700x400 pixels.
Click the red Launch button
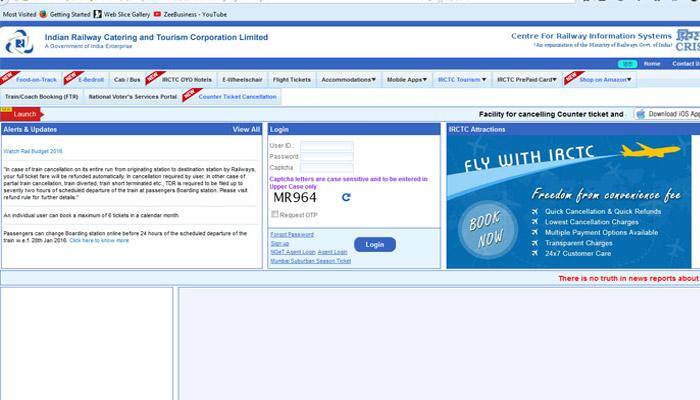pos(21,114)
